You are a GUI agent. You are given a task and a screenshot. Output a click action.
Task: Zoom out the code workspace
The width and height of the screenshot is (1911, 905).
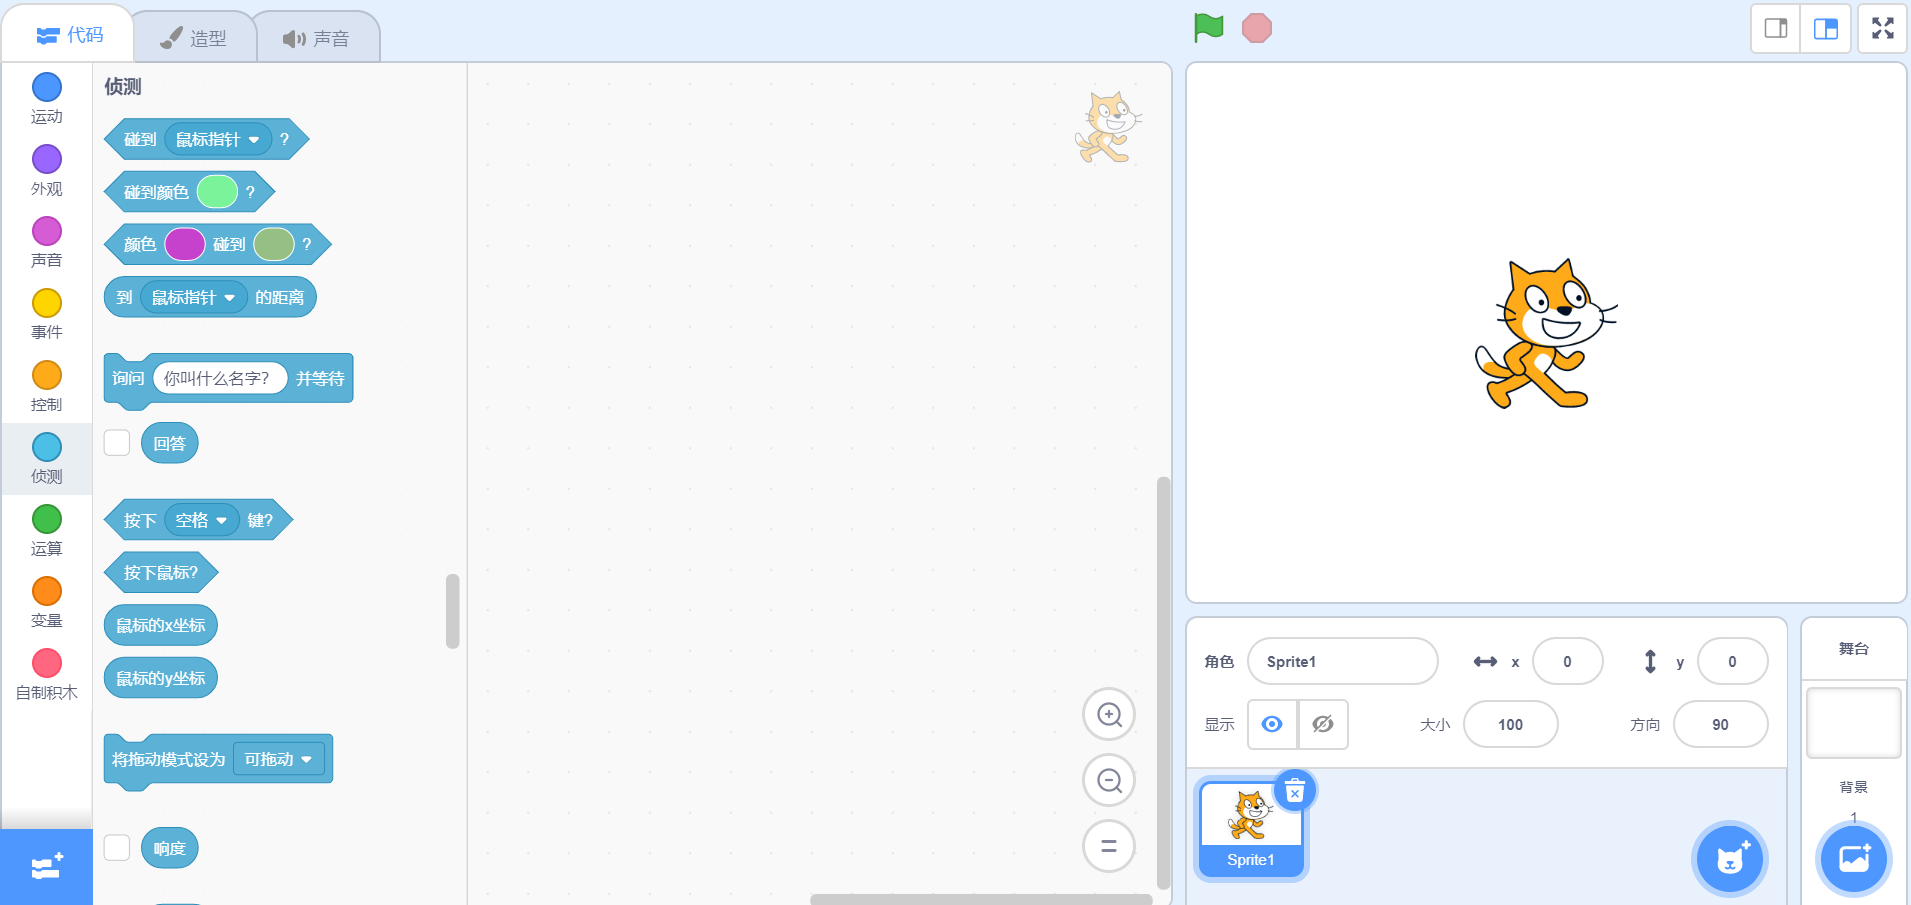(x=1109, y=780)
